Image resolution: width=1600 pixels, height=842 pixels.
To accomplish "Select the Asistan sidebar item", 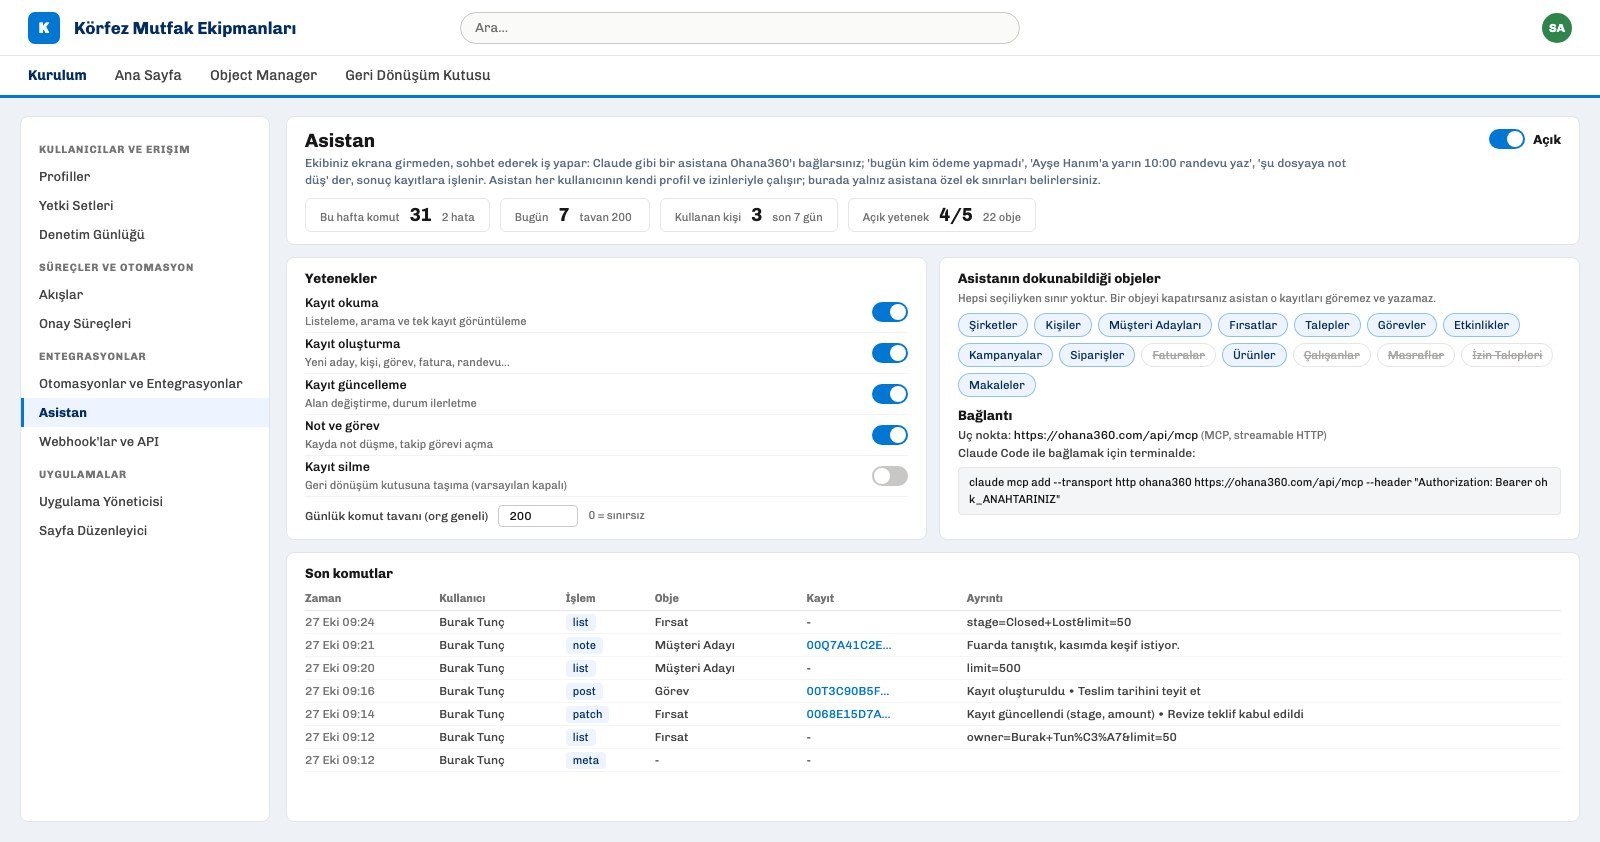I will (x=145, y=413).
